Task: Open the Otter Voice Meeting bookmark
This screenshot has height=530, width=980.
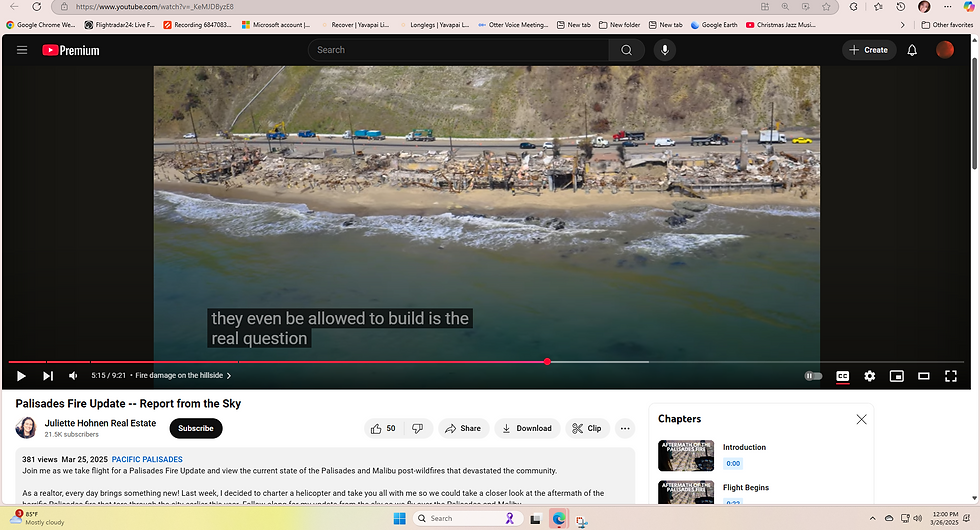Action: (512, 25)
